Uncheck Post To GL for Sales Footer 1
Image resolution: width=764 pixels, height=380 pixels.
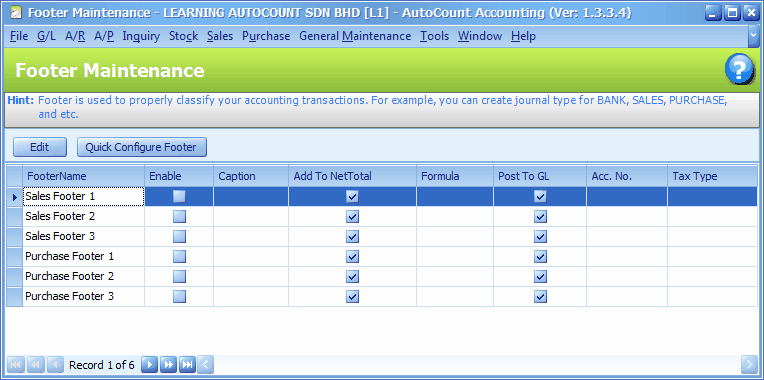[x=540, y=196]
